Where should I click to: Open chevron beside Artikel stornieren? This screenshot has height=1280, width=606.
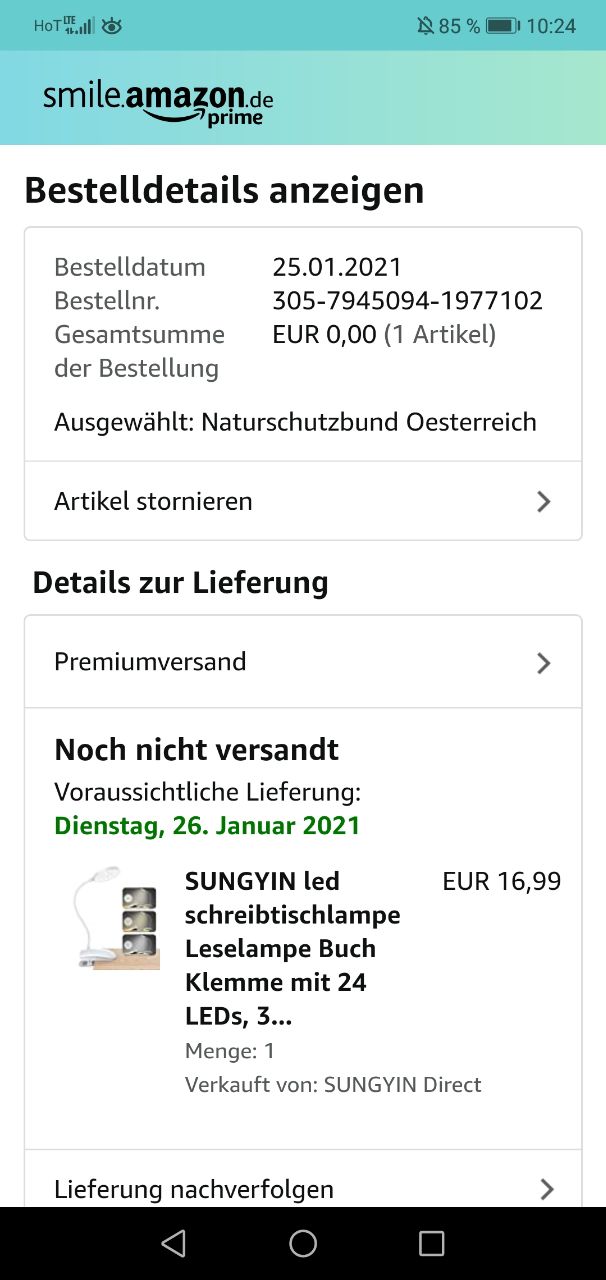tap(544, 501)
